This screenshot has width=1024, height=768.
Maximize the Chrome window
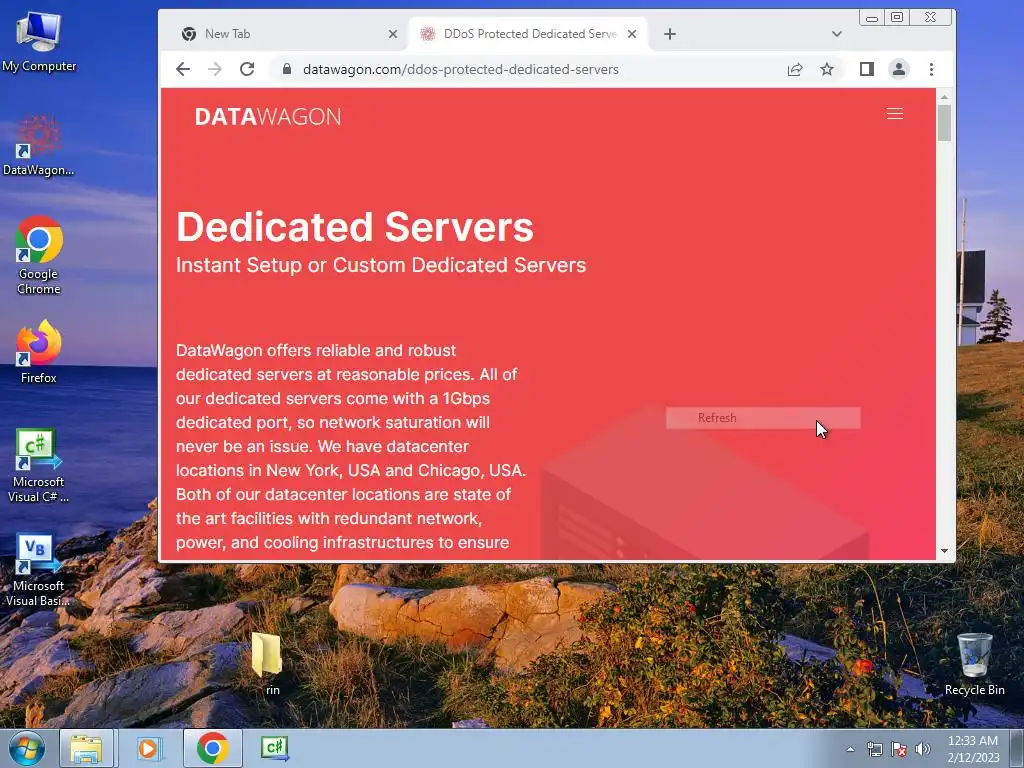point(897,18)
